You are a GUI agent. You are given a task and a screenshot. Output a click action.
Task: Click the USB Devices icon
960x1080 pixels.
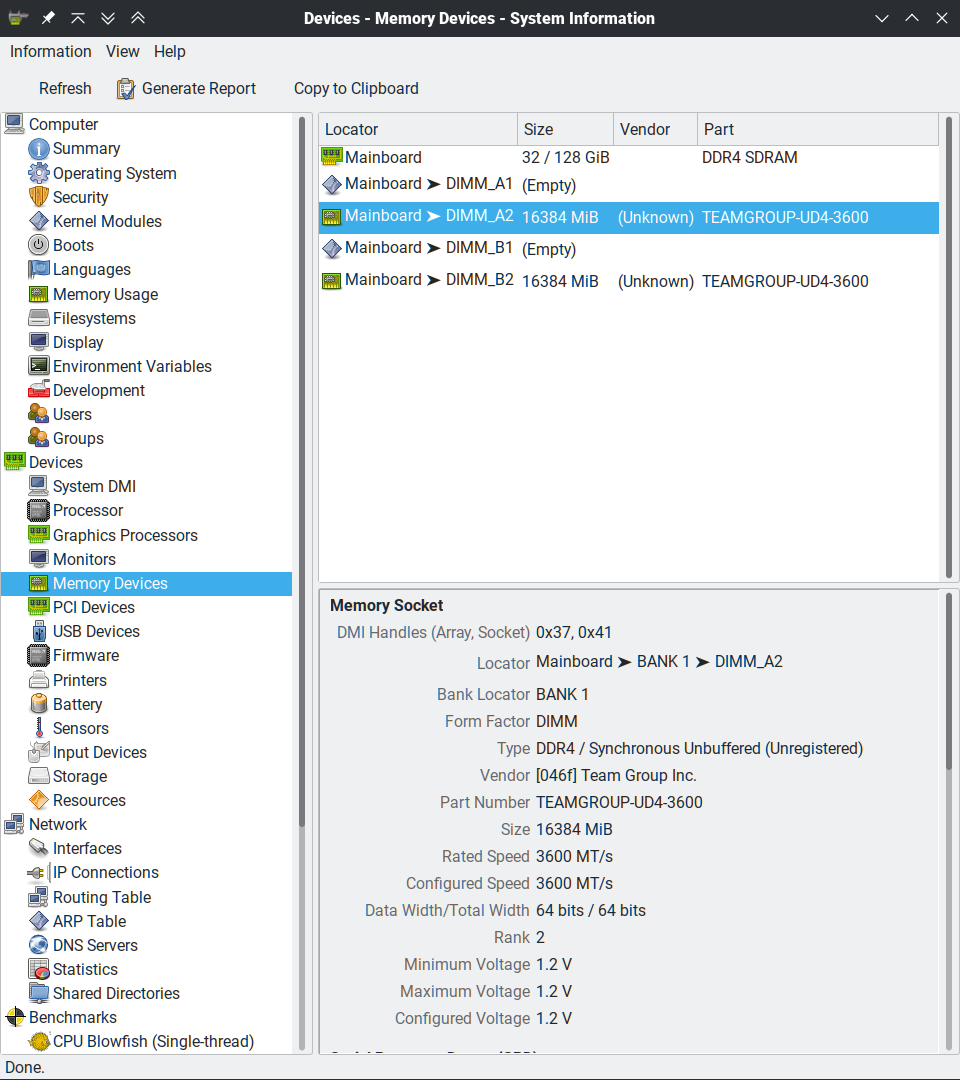(38, 632)
